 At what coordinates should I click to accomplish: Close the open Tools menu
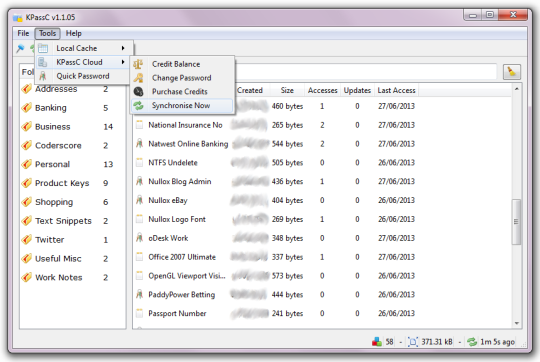(x=47, y=33)
